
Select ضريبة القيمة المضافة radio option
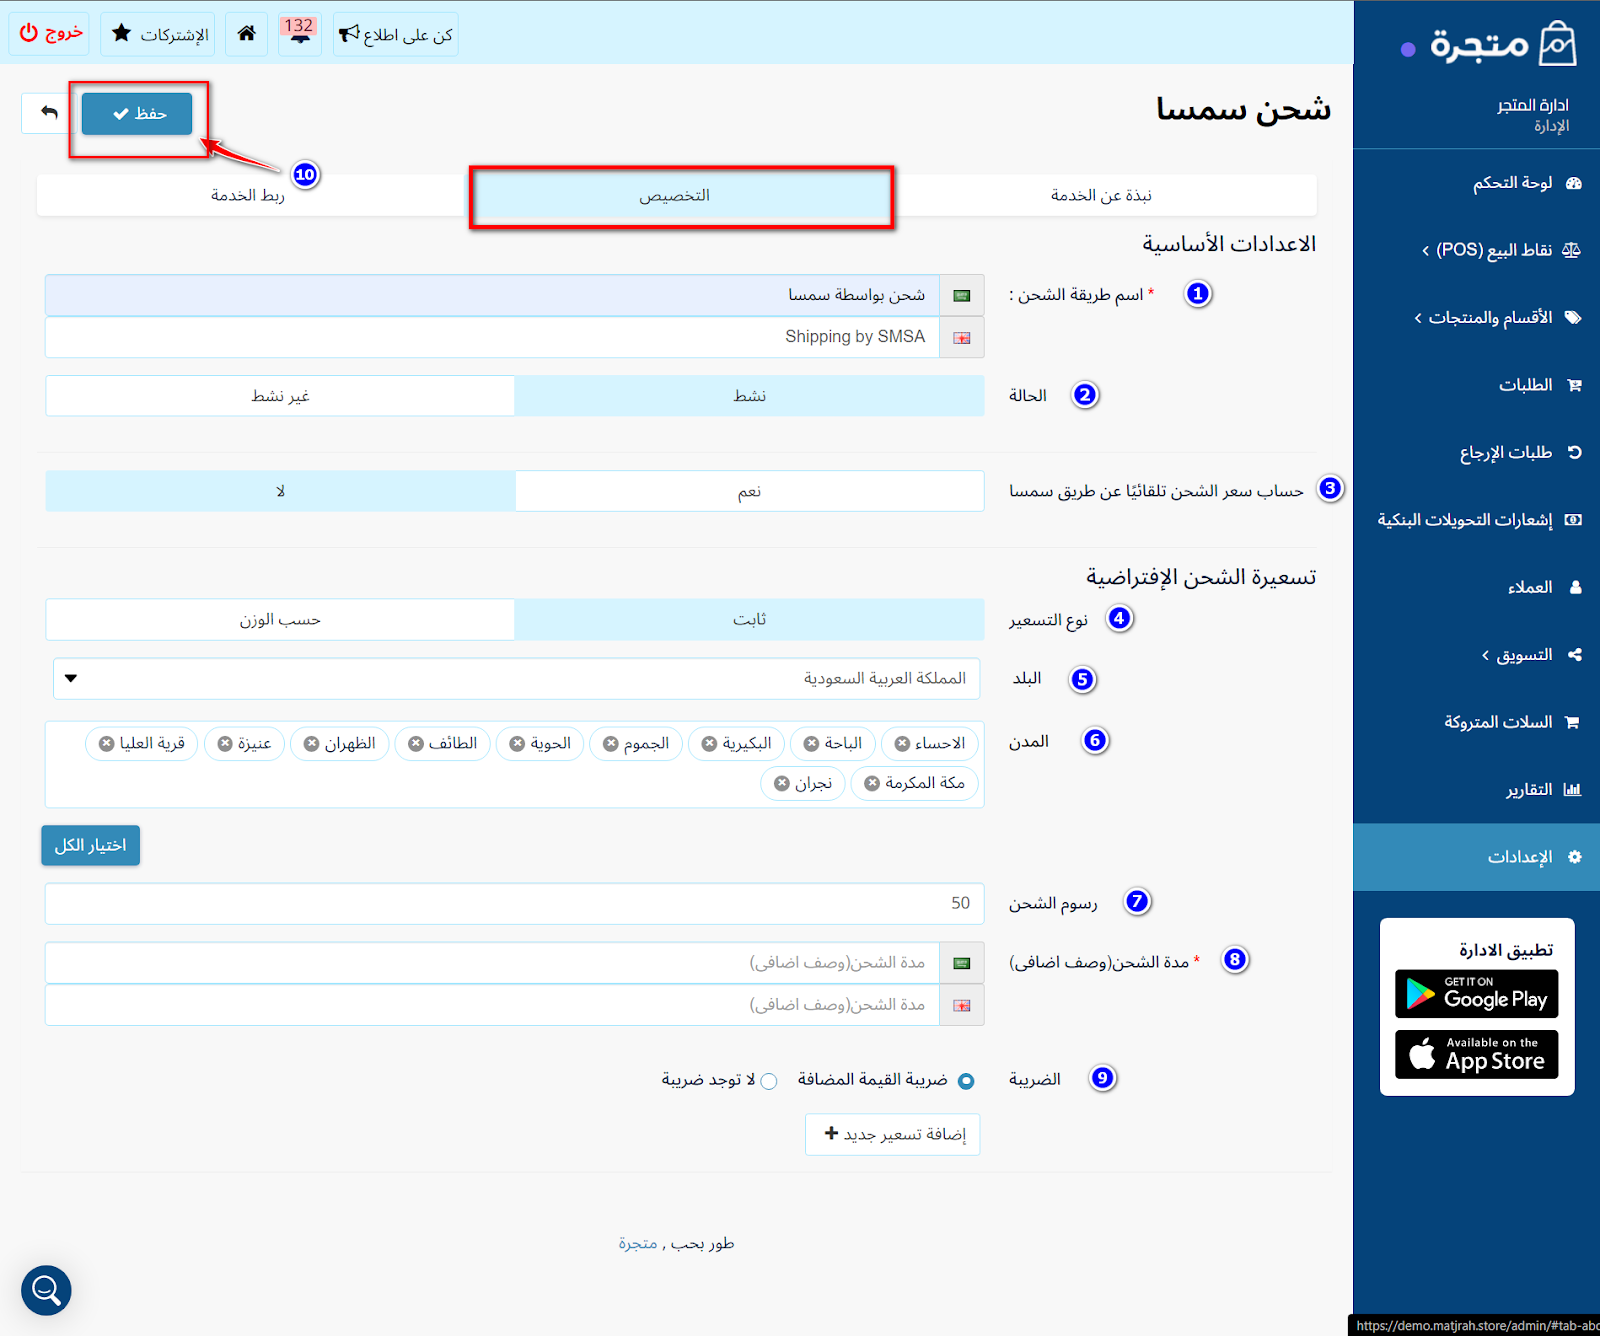point(966,1081)
